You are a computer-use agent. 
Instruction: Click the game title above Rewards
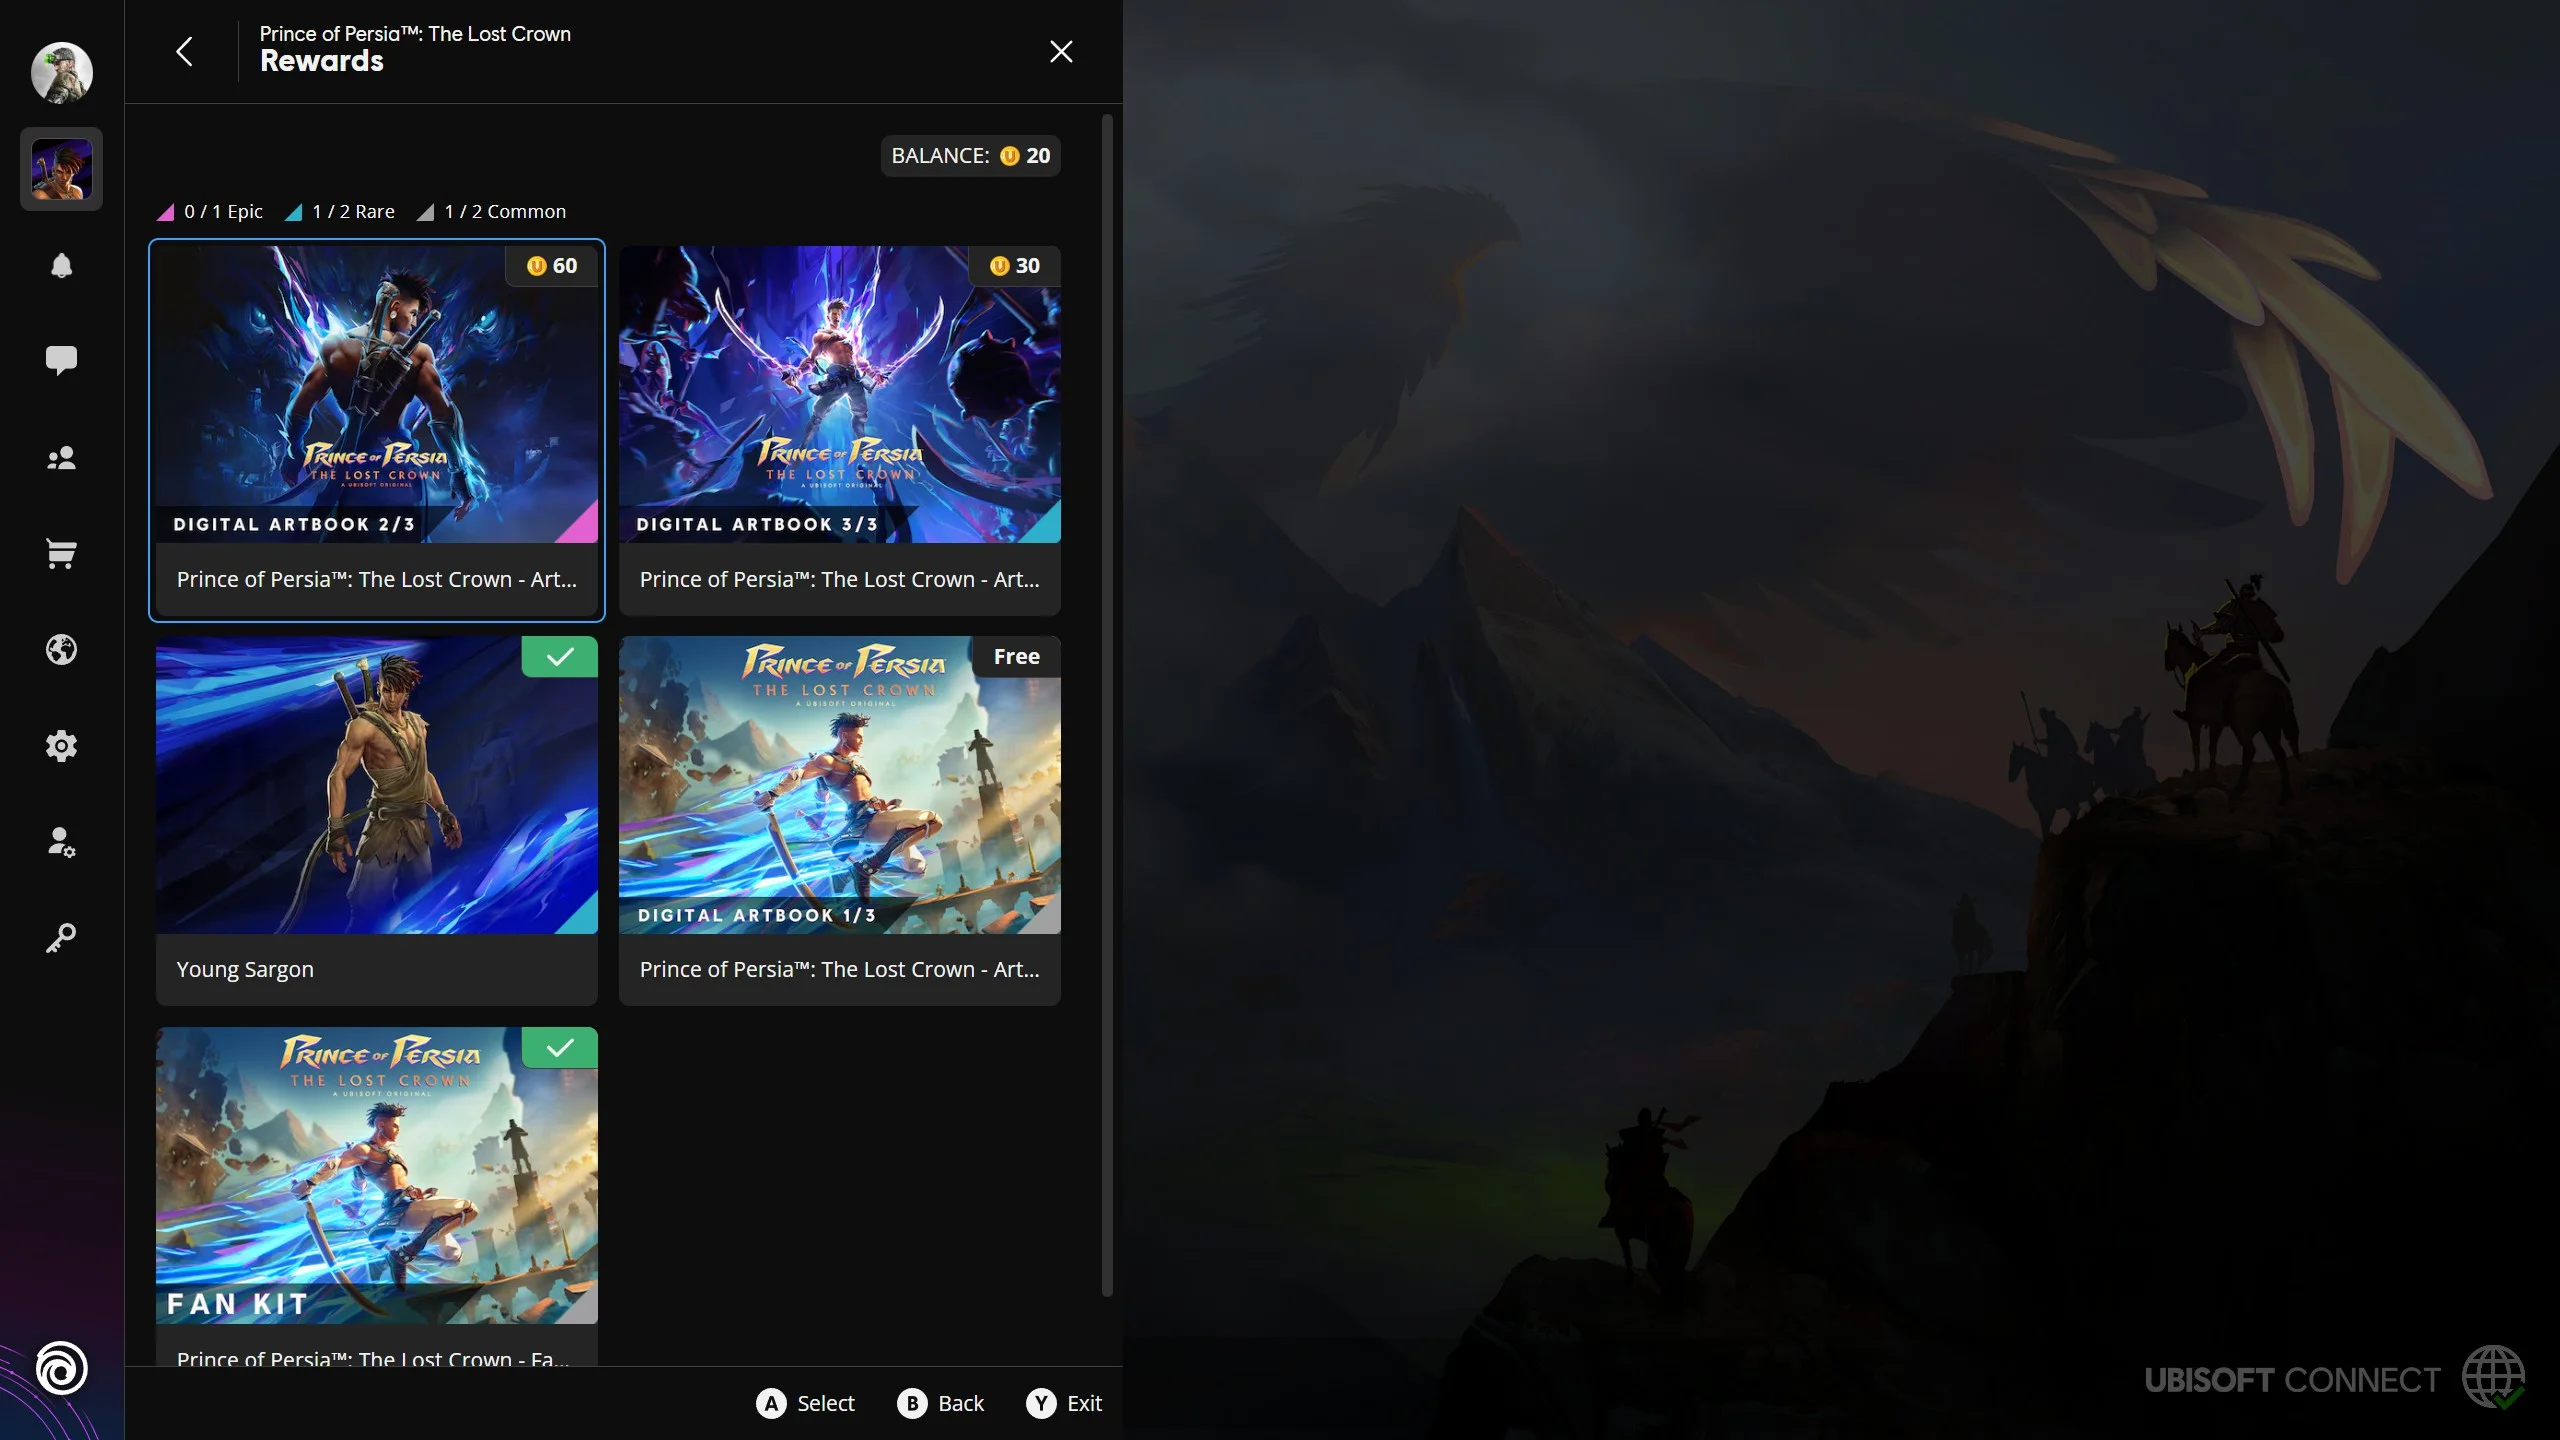(x=415, y=33)
